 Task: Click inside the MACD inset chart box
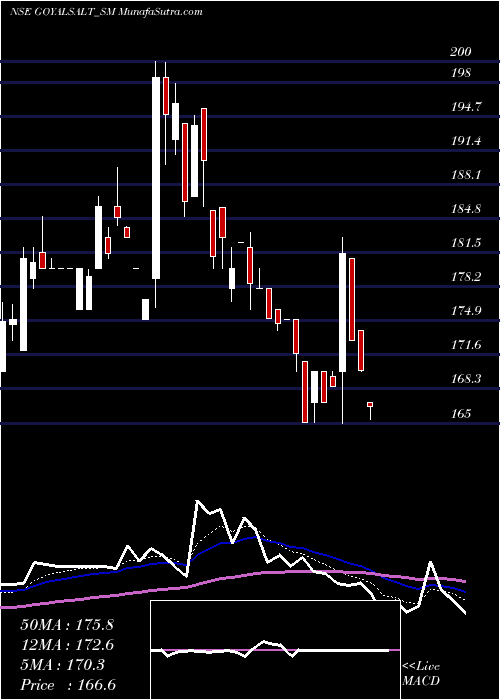(x=275, y=650)
